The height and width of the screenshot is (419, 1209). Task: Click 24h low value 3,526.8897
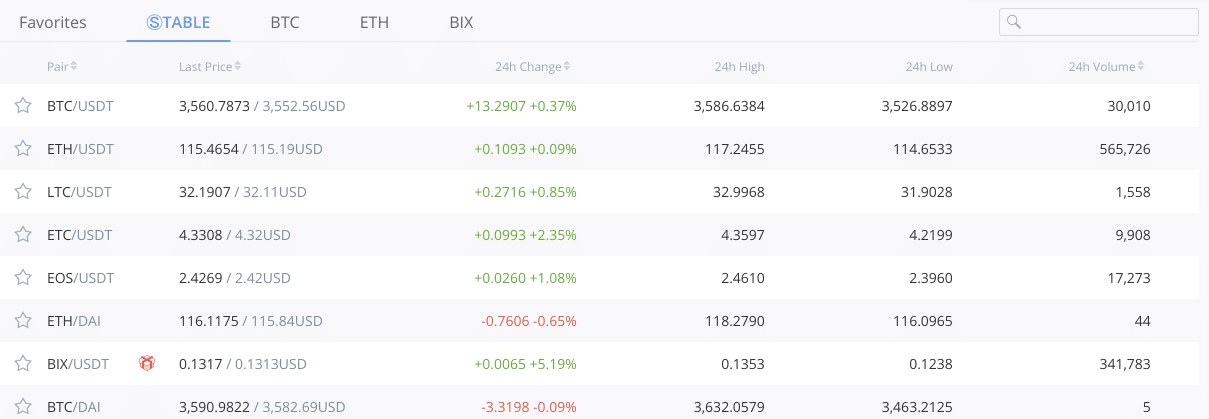[x=917, y=106]
